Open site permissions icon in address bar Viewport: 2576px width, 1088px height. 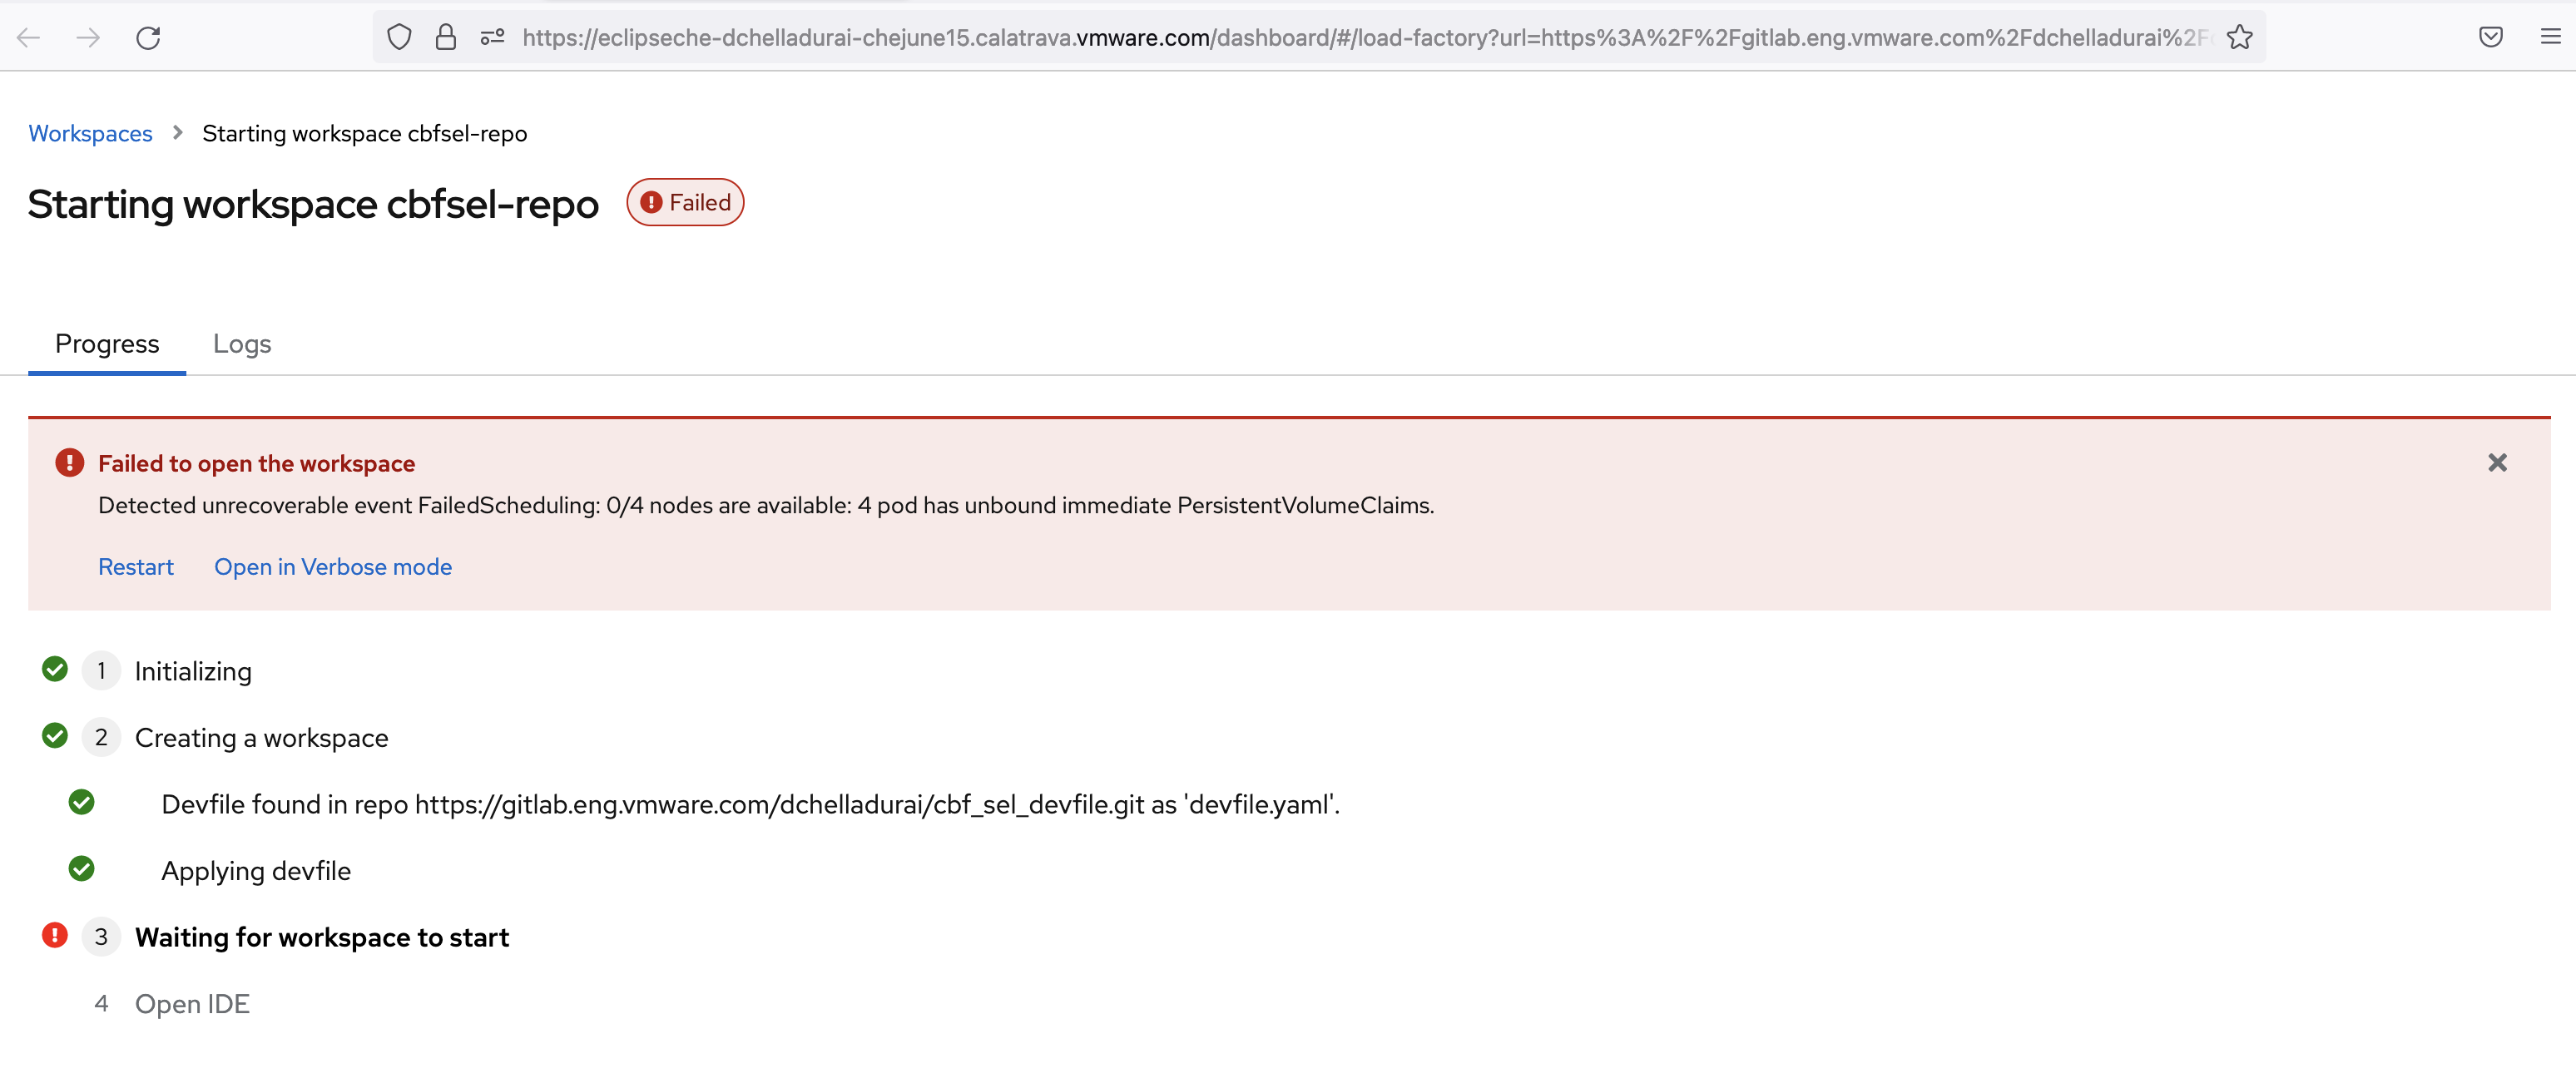[x=492, y=38]
